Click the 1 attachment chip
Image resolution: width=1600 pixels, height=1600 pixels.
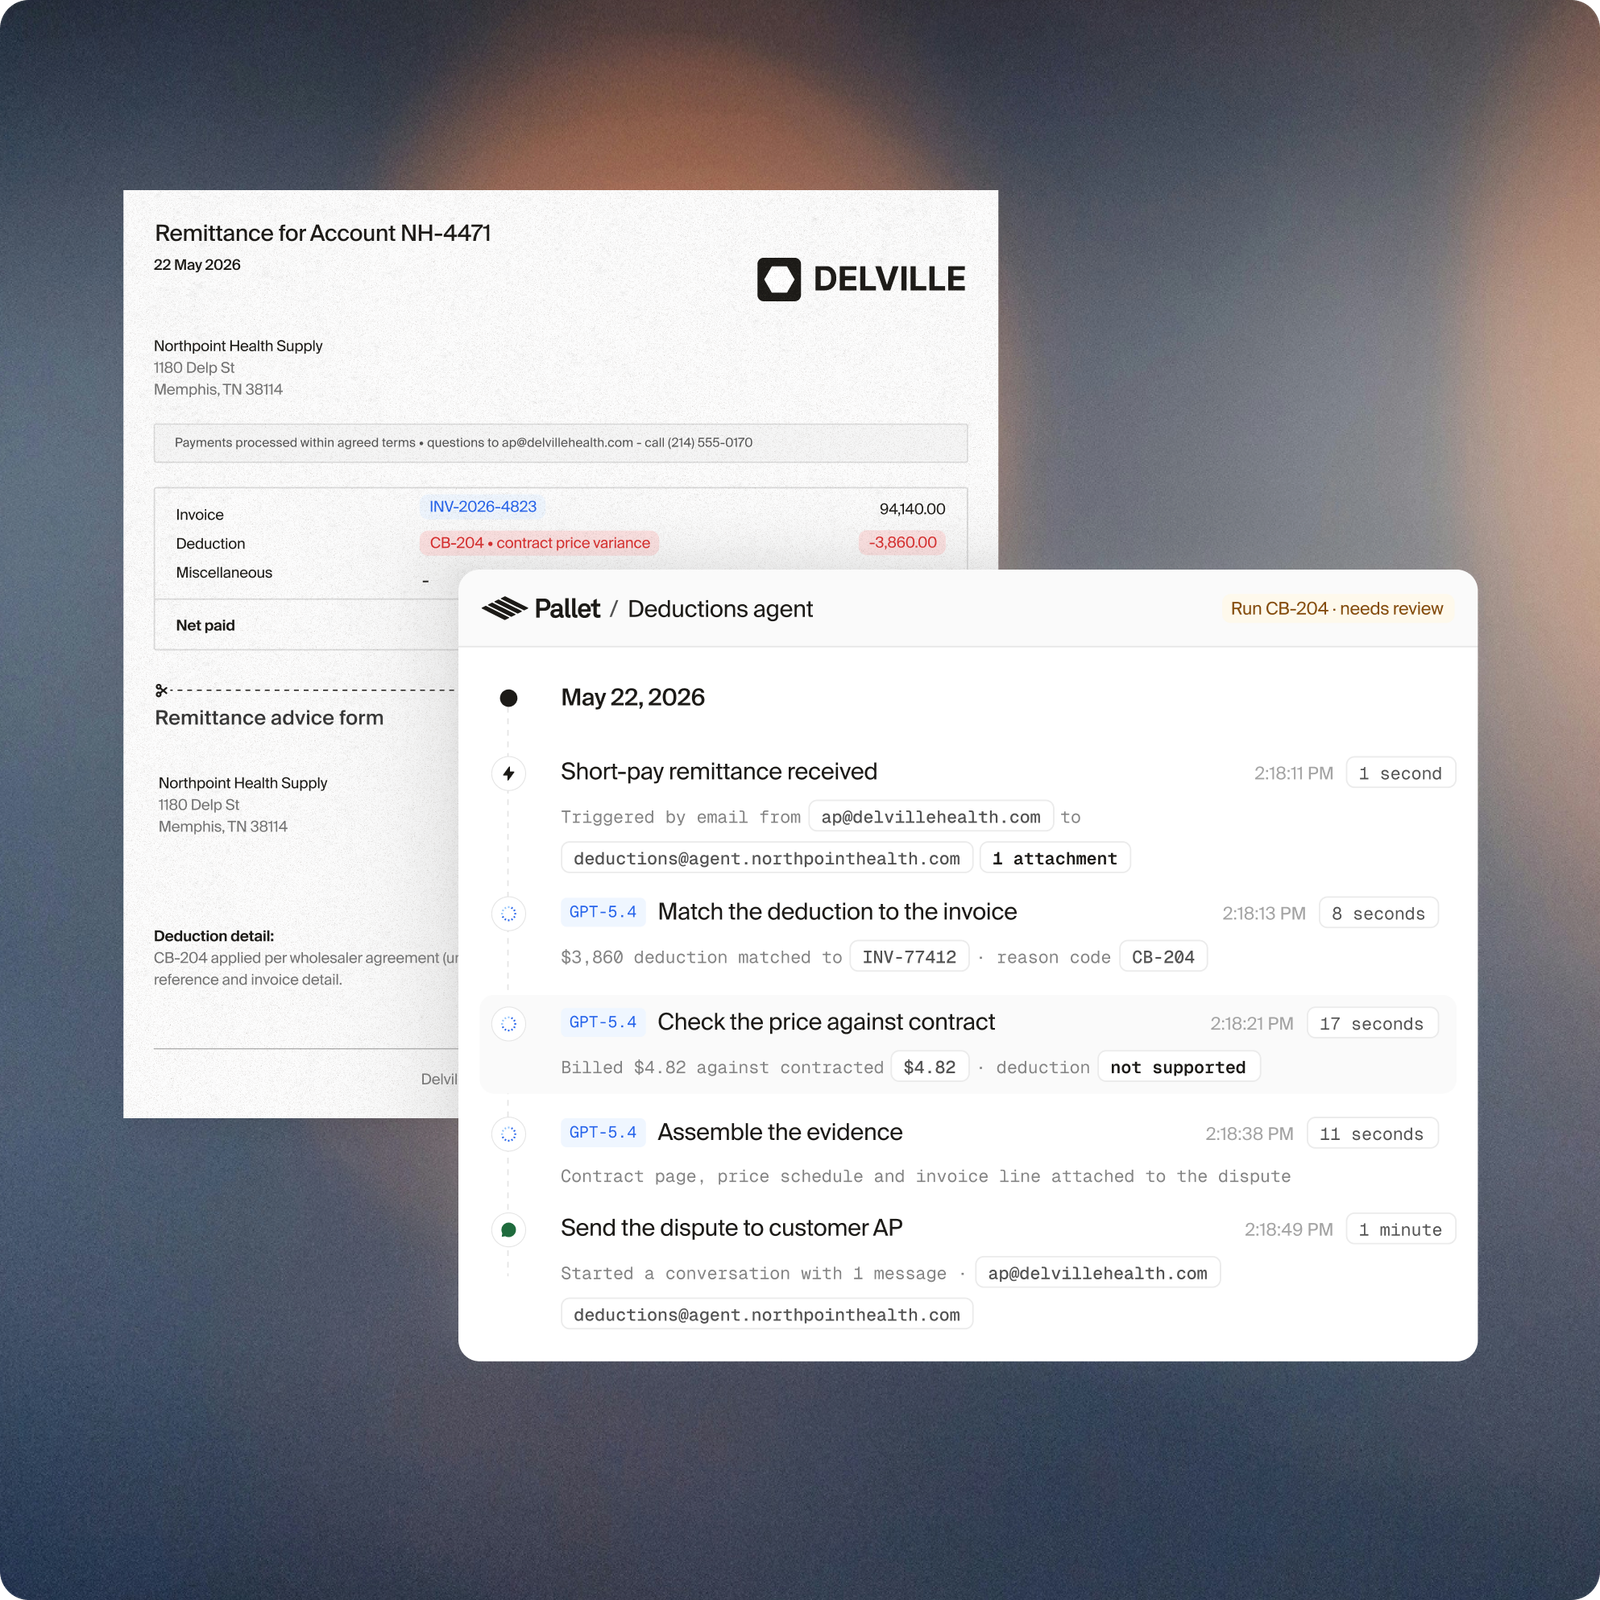pyautogui.click(x=1055, y=858)
